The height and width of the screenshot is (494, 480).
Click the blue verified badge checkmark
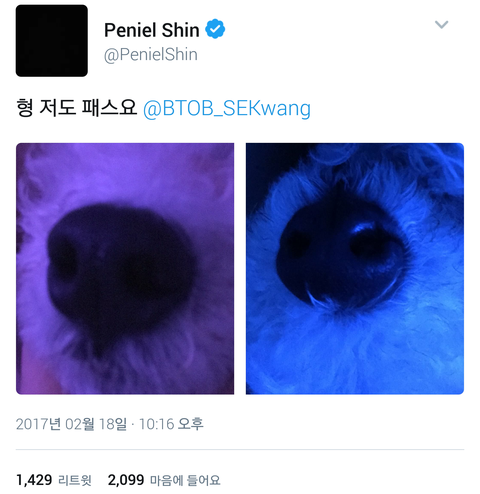[x=215, y=29]
